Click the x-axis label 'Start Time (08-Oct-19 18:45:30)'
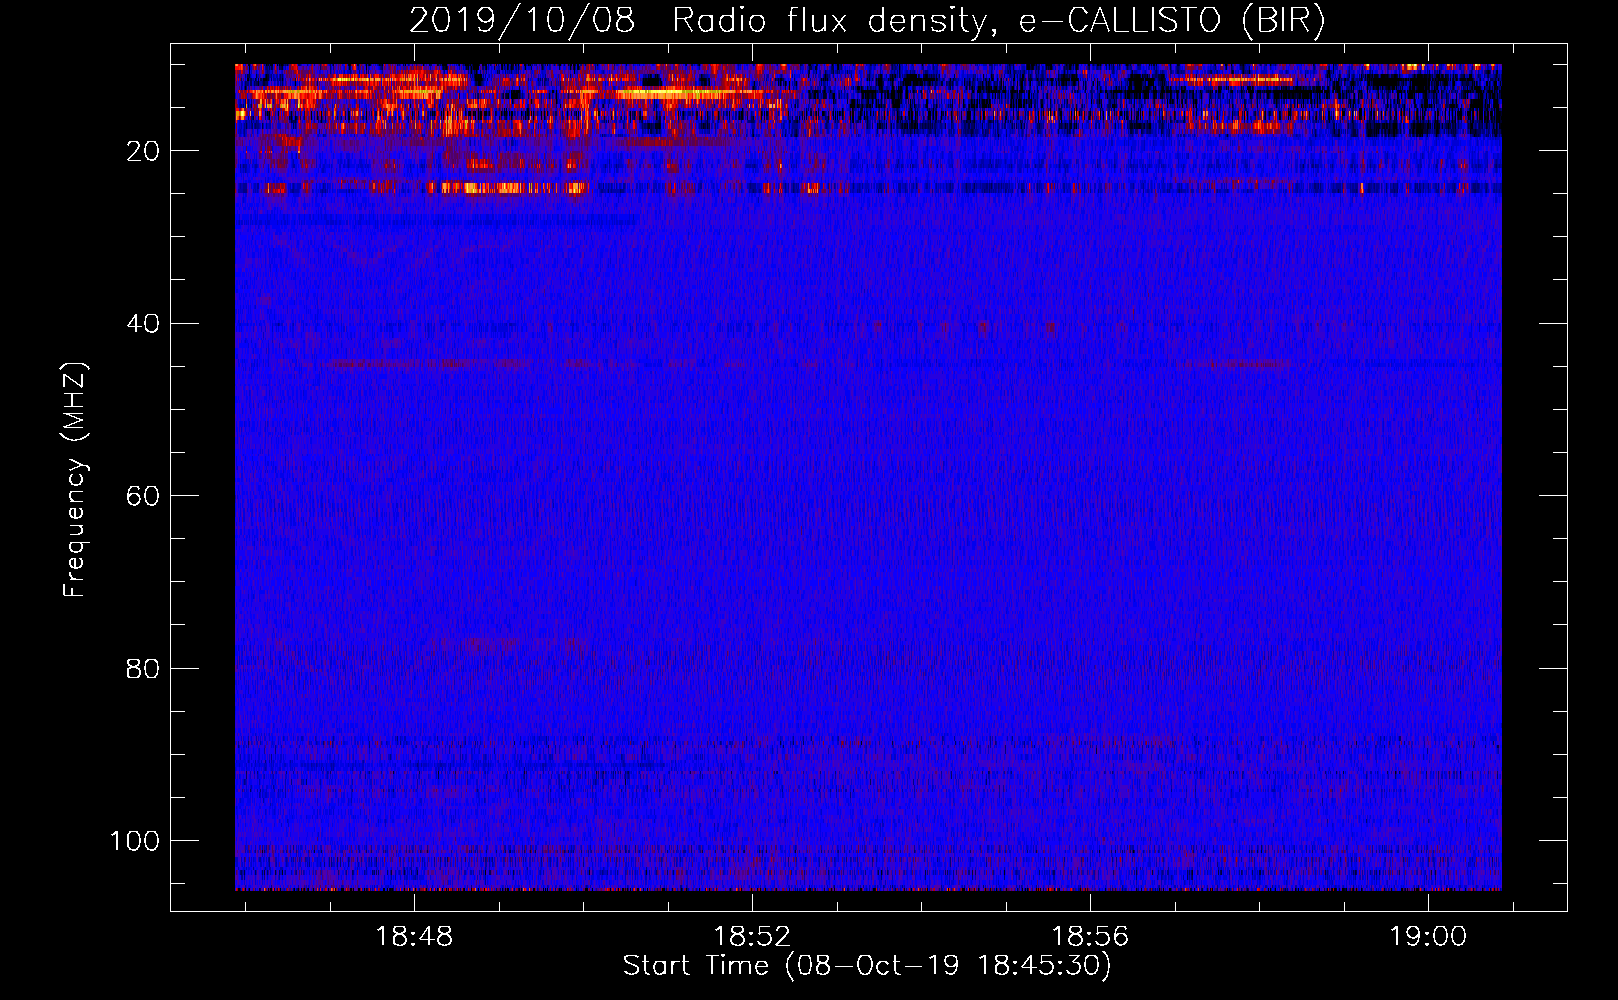Screen dimensions: 1618x1000 [867, 966]
